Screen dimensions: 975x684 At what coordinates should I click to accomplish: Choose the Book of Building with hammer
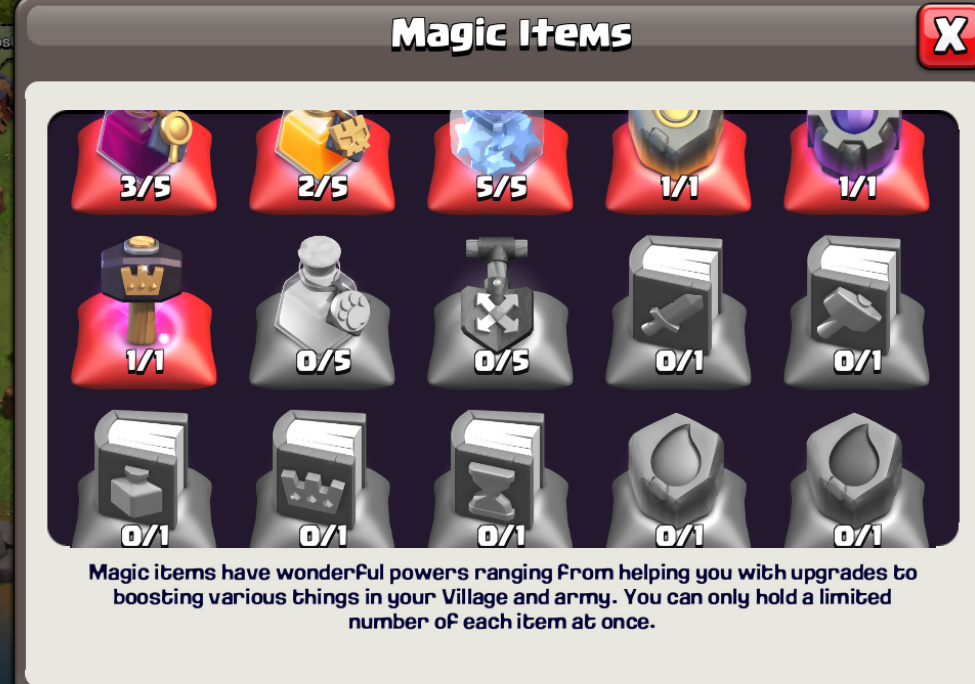tap(857, 311)
